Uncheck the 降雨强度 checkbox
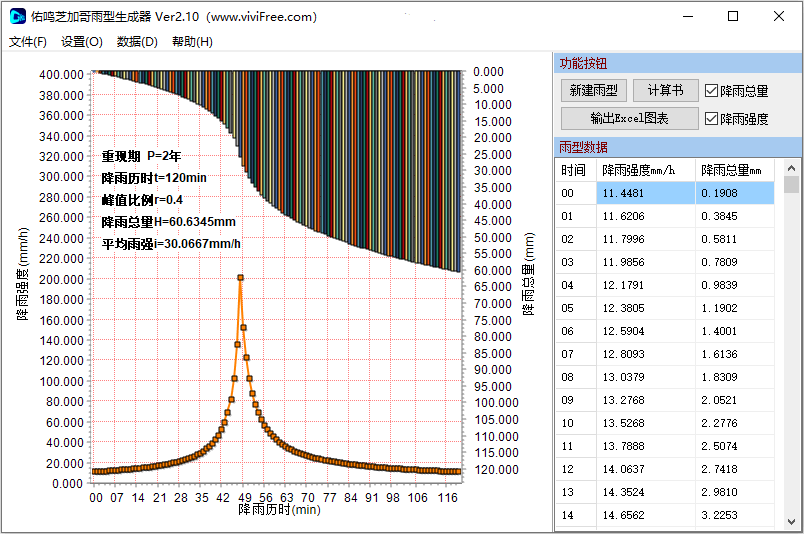Viewport: 804px width, 534px height. coord(711,119)
